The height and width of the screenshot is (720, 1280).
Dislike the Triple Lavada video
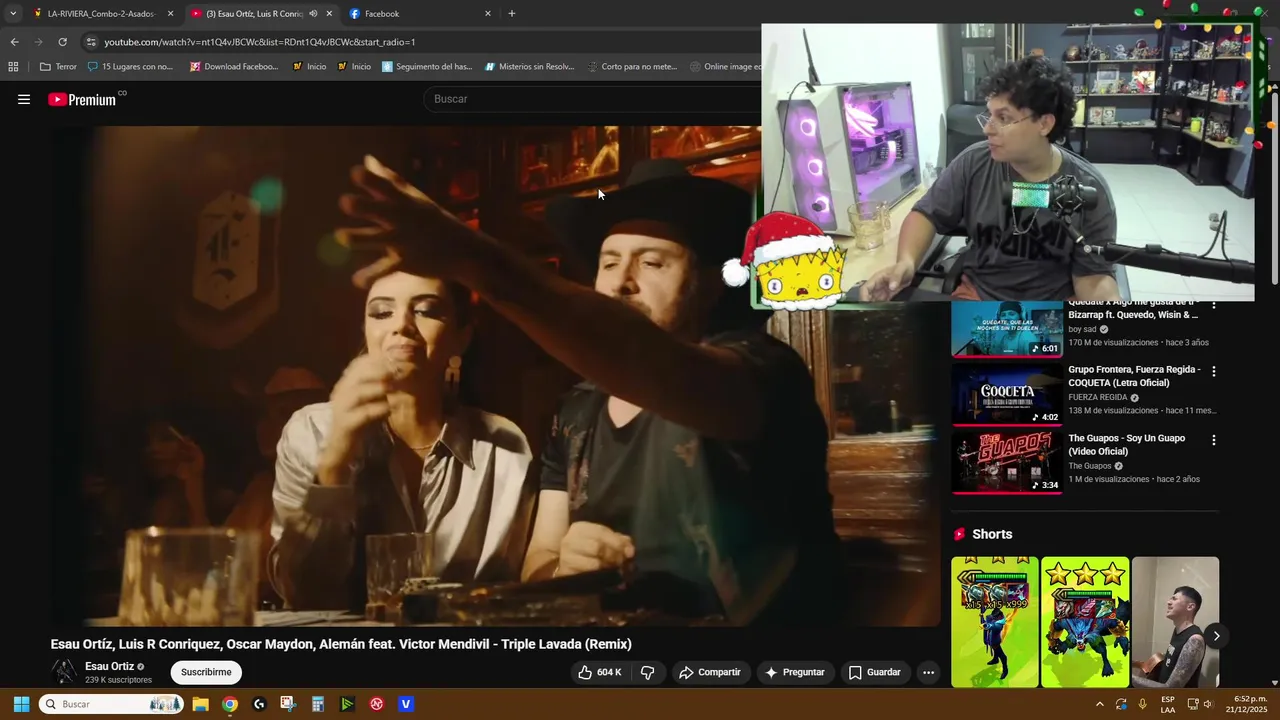point(647,672)
